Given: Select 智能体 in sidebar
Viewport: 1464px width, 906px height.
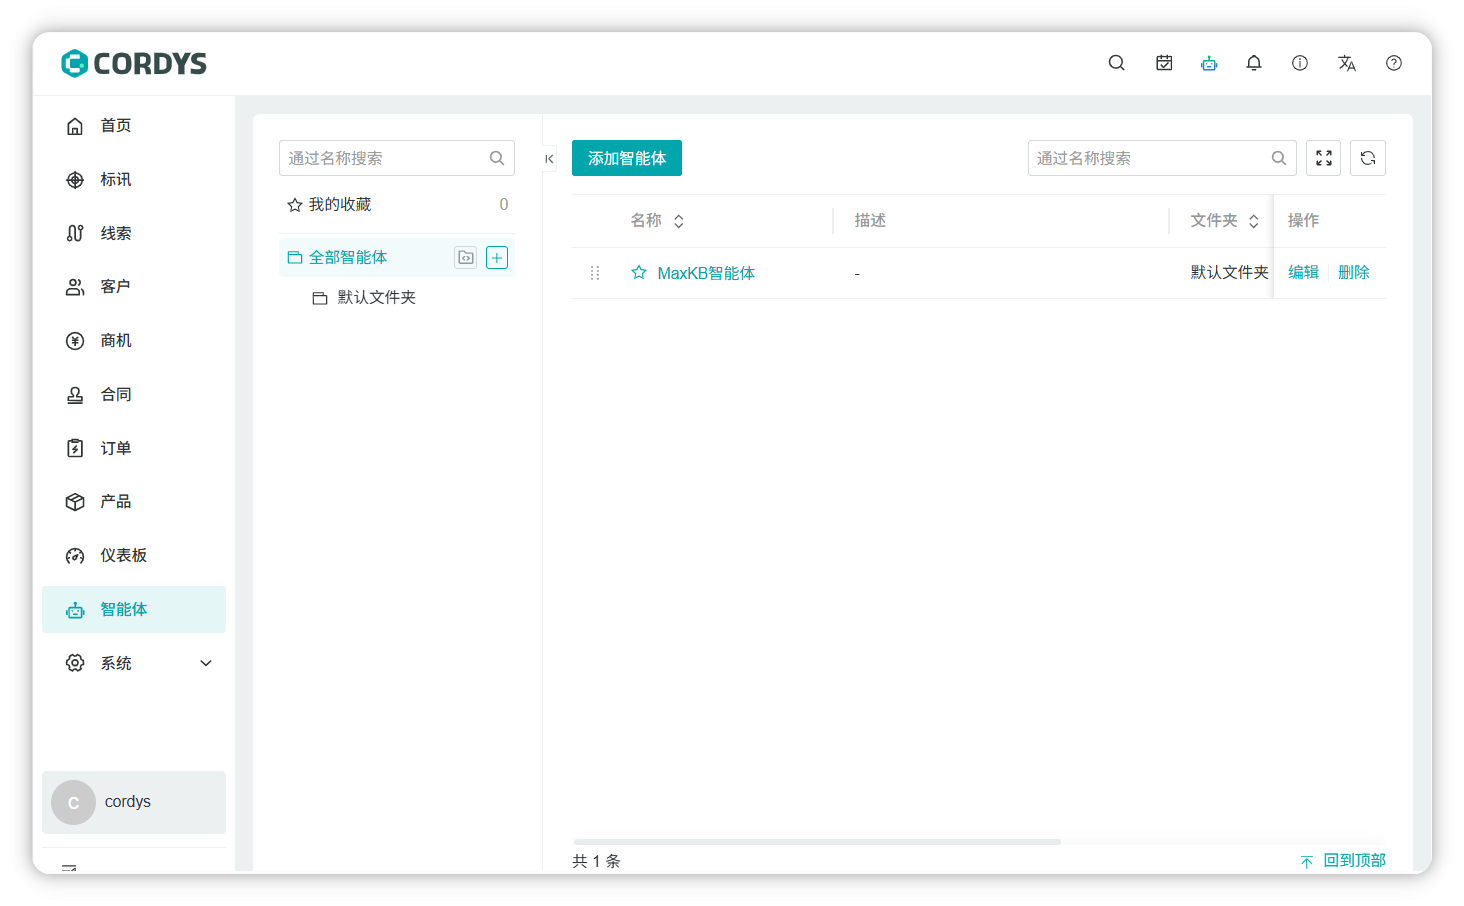Looking at the screenshot, I should (x=134, y=610).
